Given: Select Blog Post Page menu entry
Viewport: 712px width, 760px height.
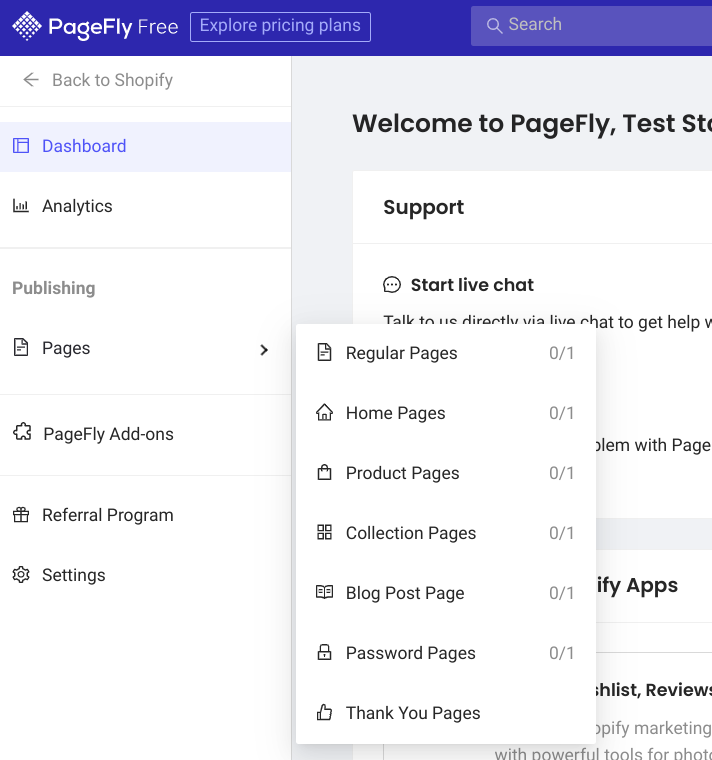Looking at the screenshot, I should [x=405, y=593].
